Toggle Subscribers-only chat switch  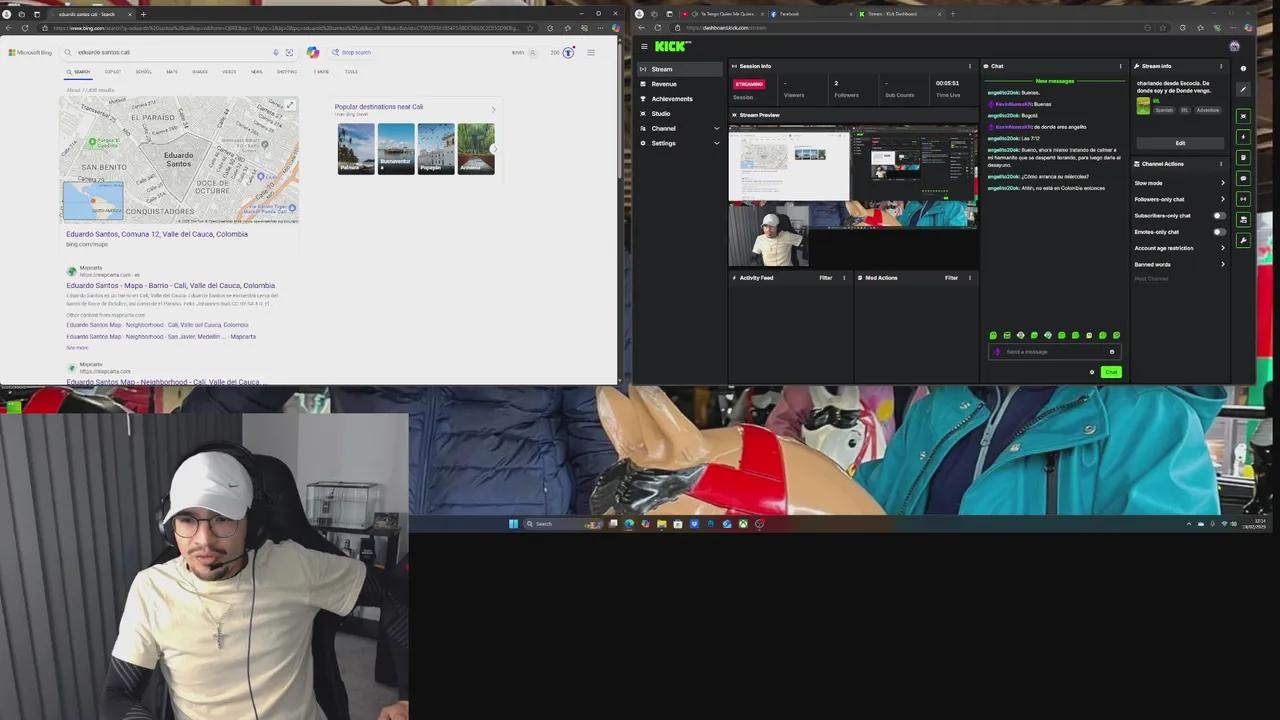pyautogui.click(x=1219, y=216)
